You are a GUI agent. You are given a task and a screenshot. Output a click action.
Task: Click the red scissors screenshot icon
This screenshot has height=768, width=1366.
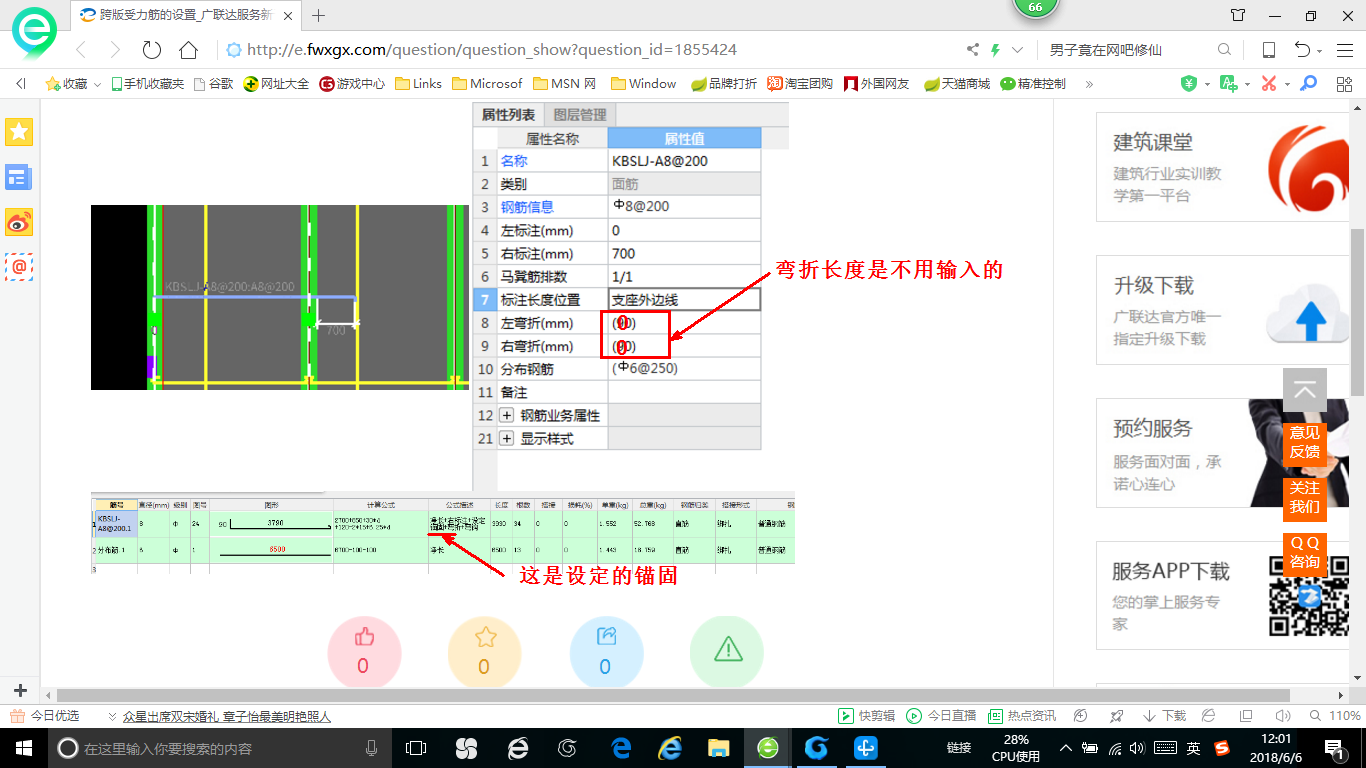[x=1269, y=84]
